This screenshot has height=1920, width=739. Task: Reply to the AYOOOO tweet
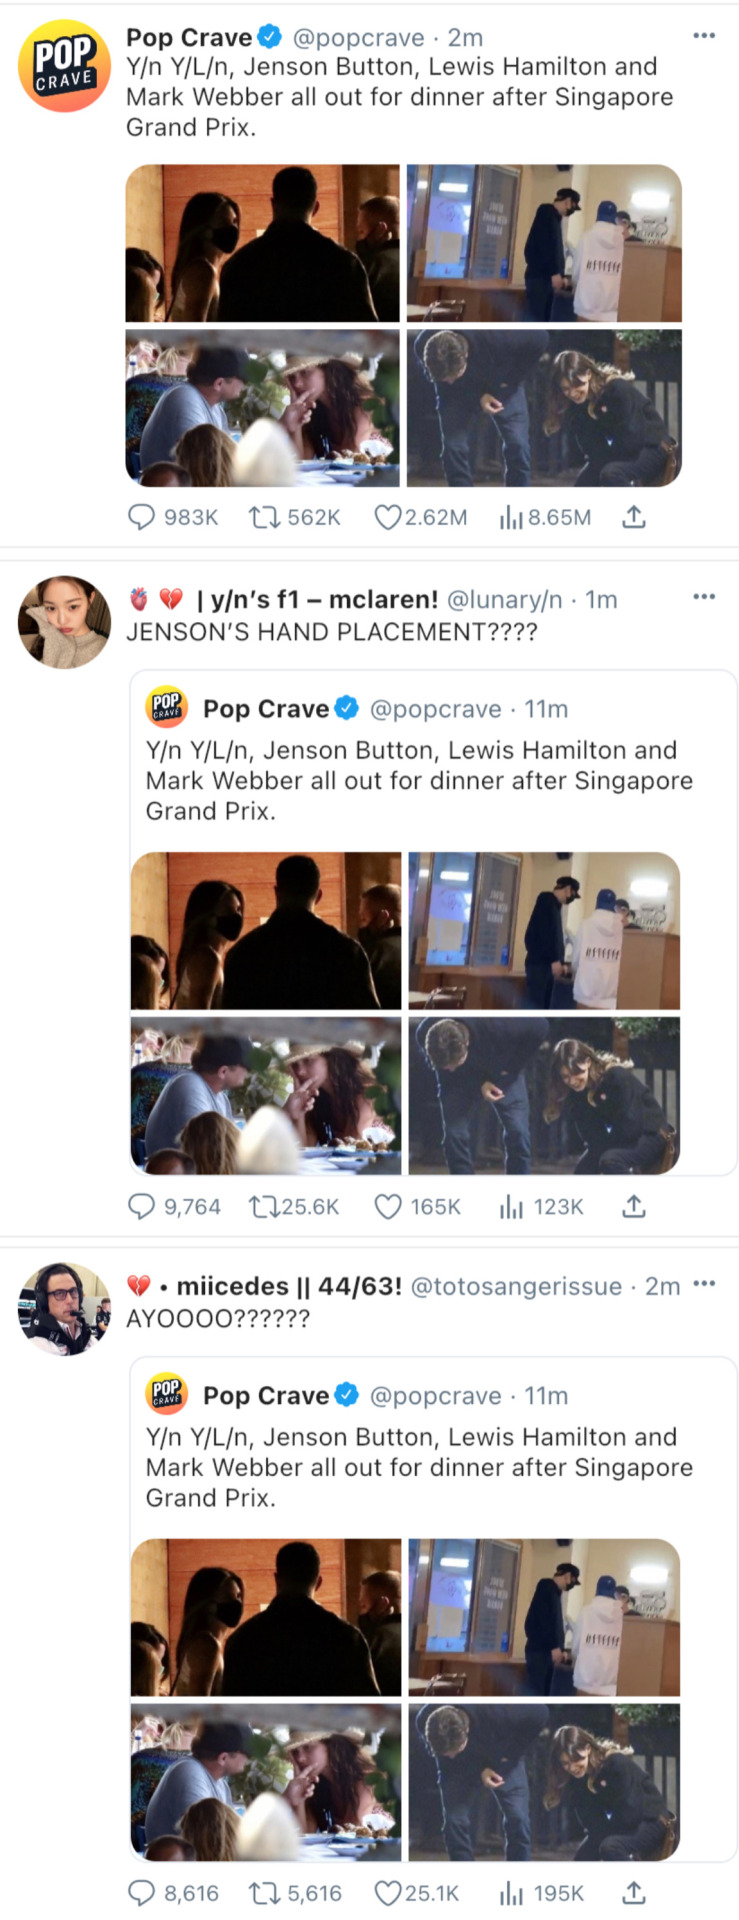coord(141,1893)
